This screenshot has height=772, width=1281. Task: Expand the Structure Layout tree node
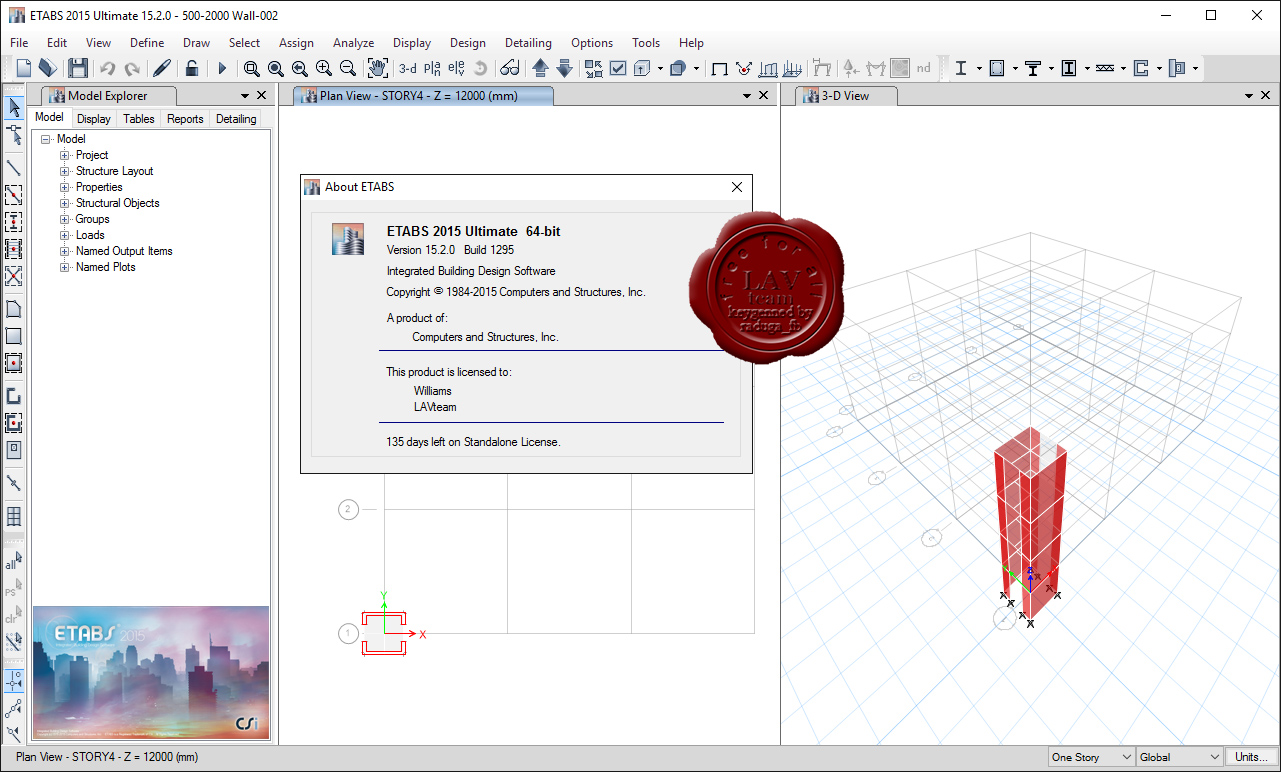pos(65,171)
